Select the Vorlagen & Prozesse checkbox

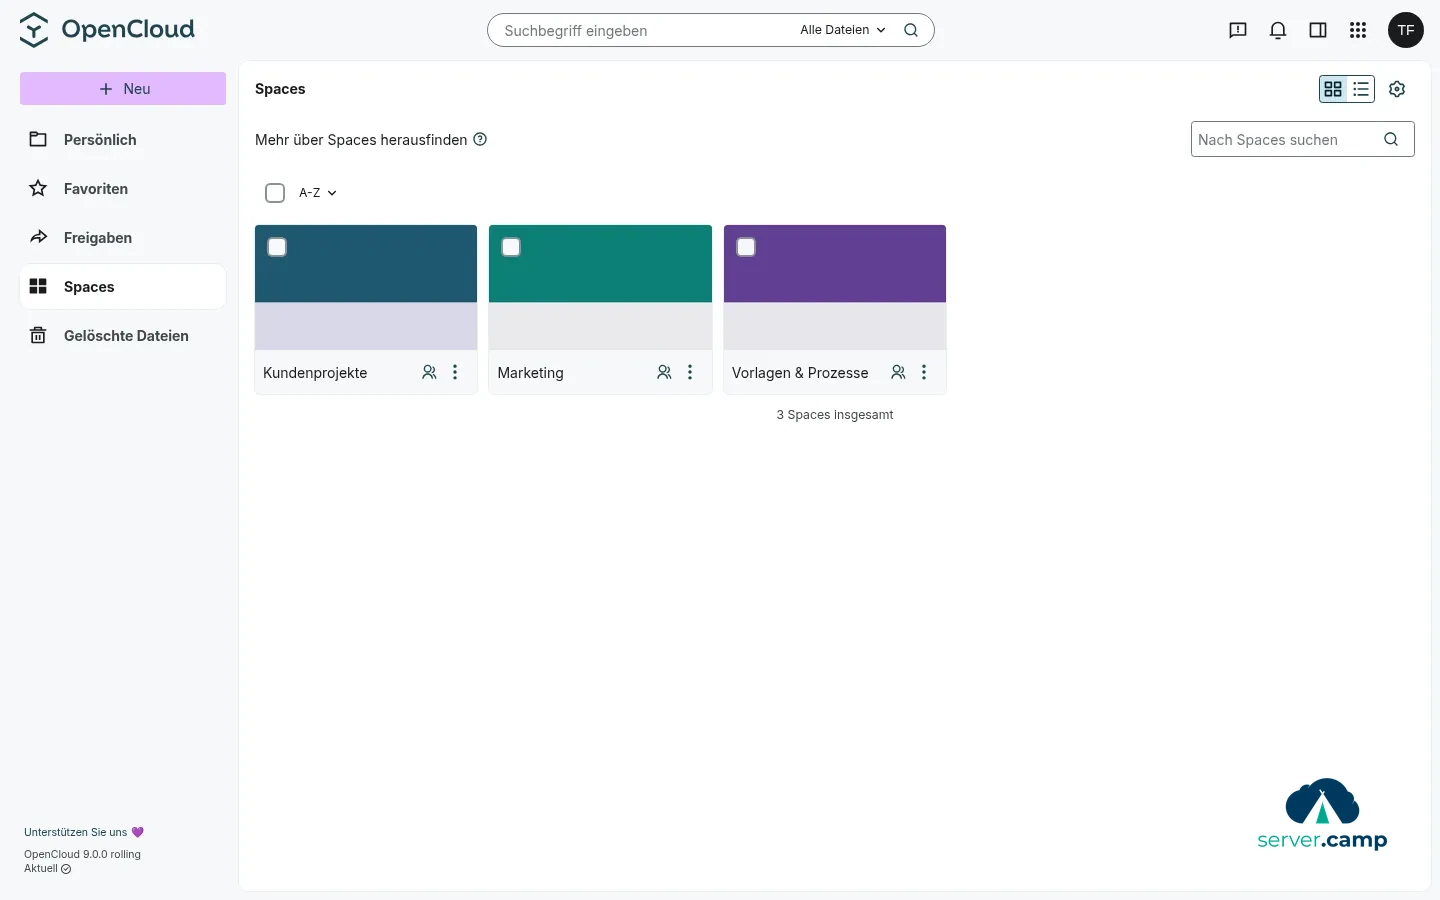746,247
